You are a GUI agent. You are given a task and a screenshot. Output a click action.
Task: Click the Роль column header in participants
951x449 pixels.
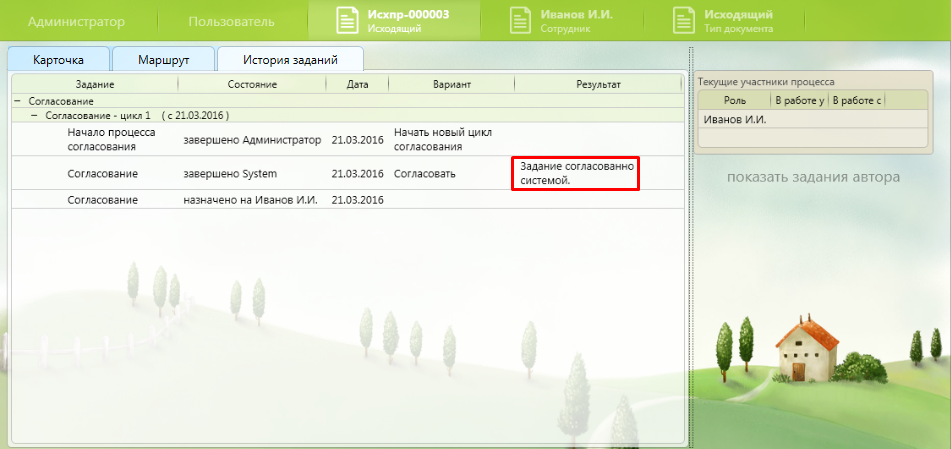tap(735, 100)
